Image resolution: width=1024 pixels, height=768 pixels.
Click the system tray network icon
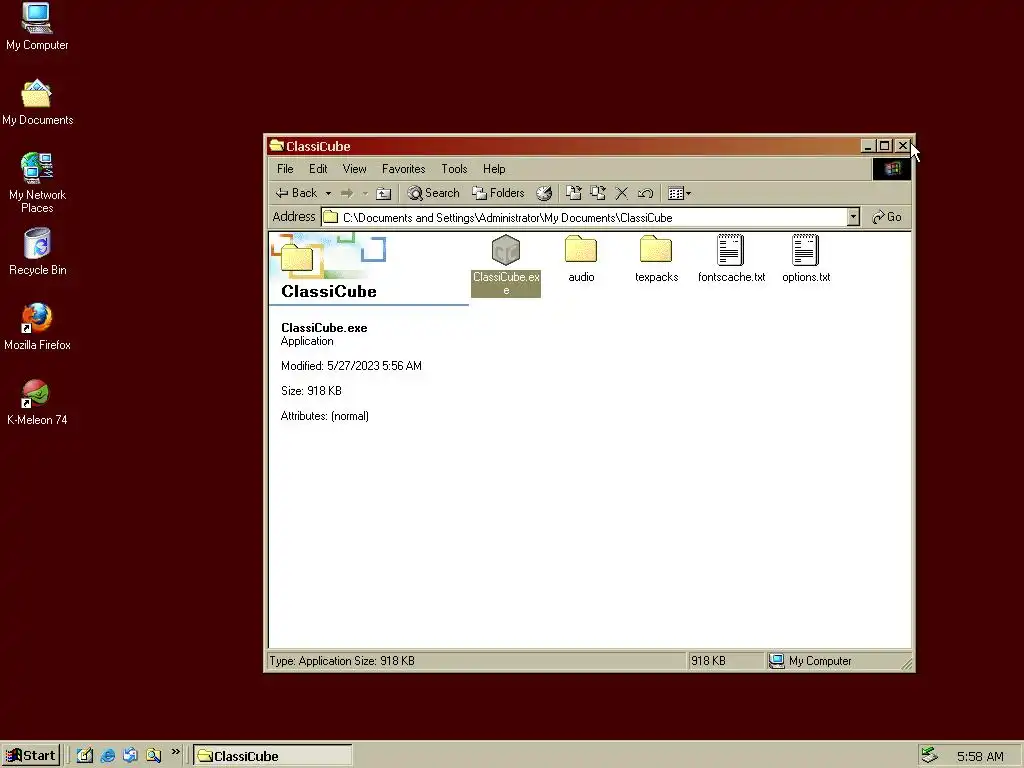click(x=929, y=756)
